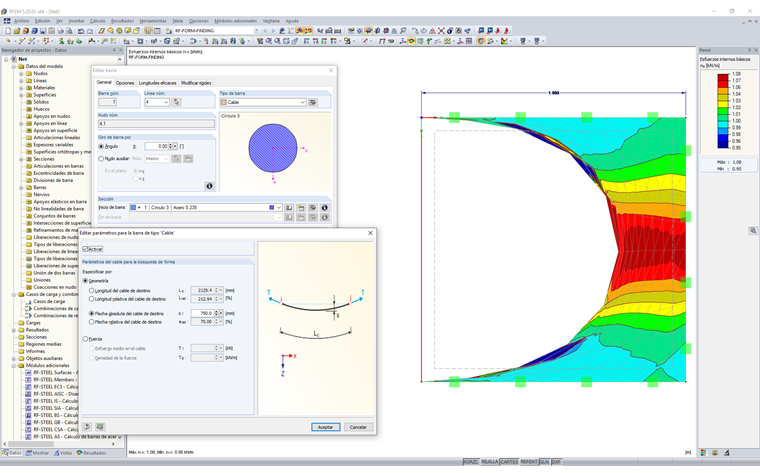Click the units icon in the cable parameters dialog

pyautogui.click(x=100, y=427)
